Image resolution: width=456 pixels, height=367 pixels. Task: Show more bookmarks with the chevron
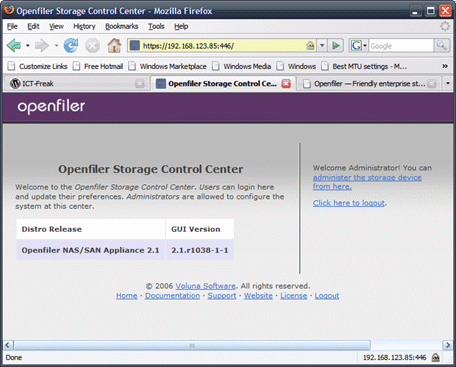pyautogui.click(x=445, y=66)
